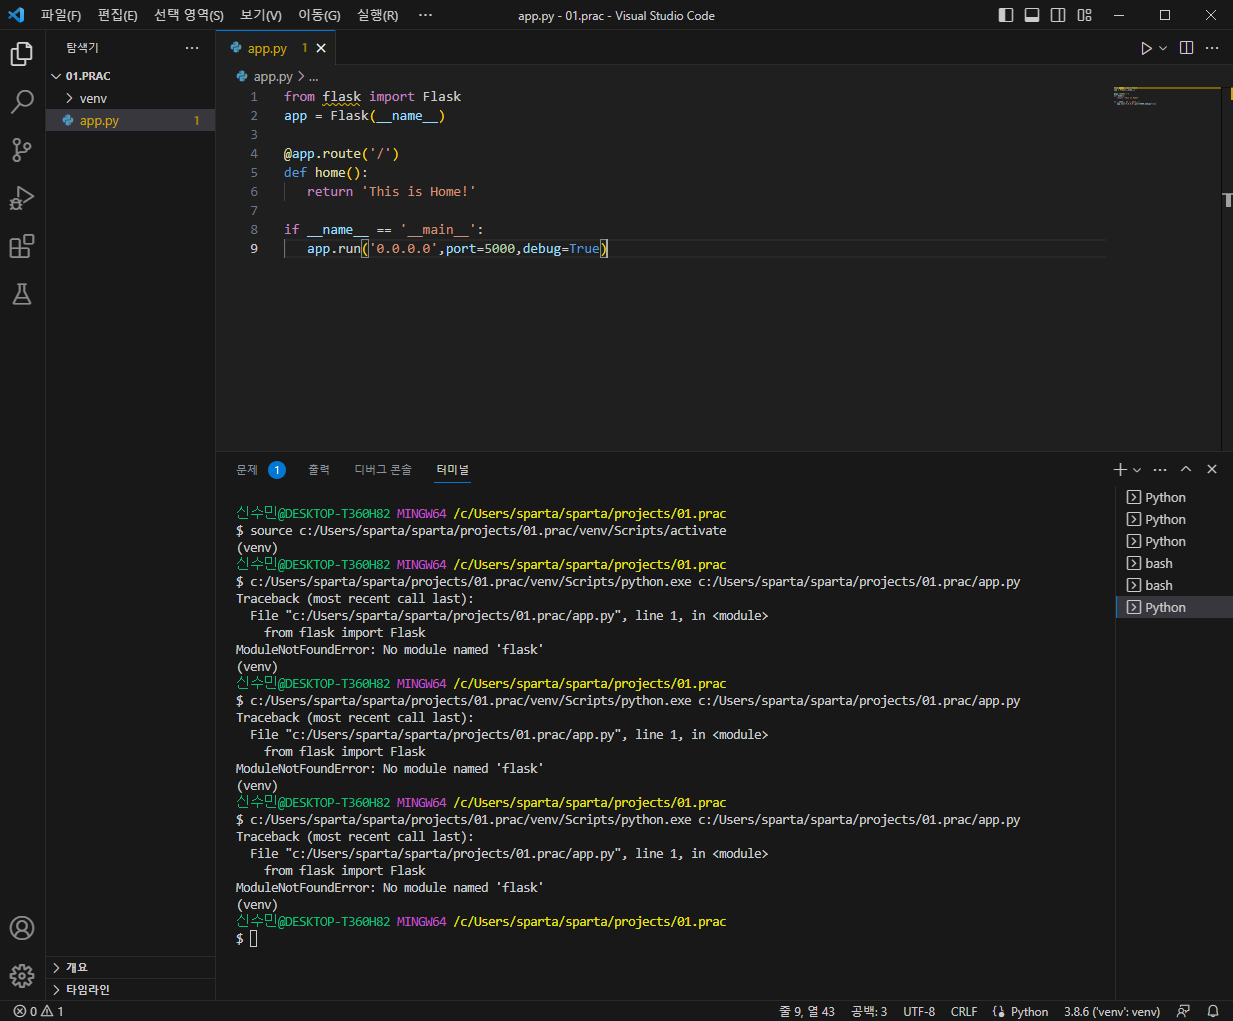
Task: Create a new terminal with plus icon
Action: (x=1121, y=470)
